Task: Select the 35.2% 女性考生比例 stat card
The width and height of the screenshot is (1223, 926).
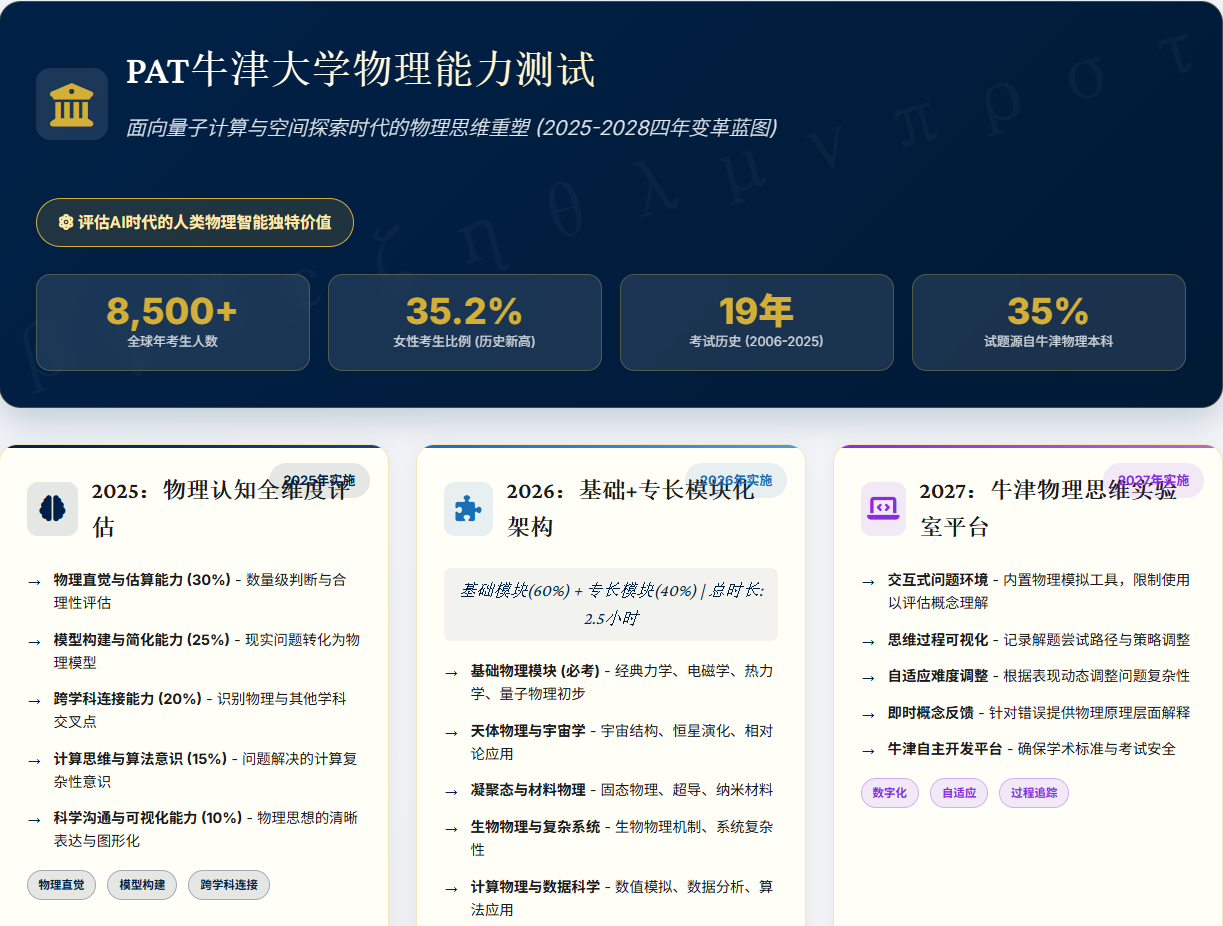Action: point(464,322)
